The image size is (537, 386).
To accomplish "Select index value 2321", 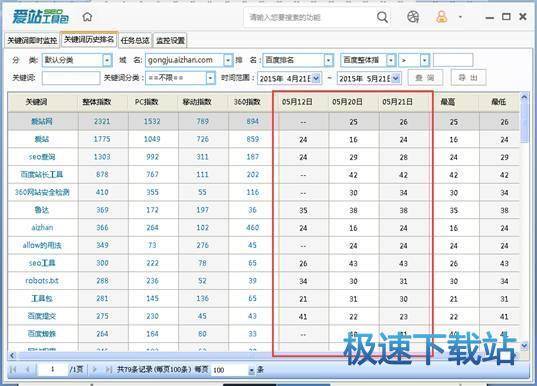I will click(x=102, y=121).
